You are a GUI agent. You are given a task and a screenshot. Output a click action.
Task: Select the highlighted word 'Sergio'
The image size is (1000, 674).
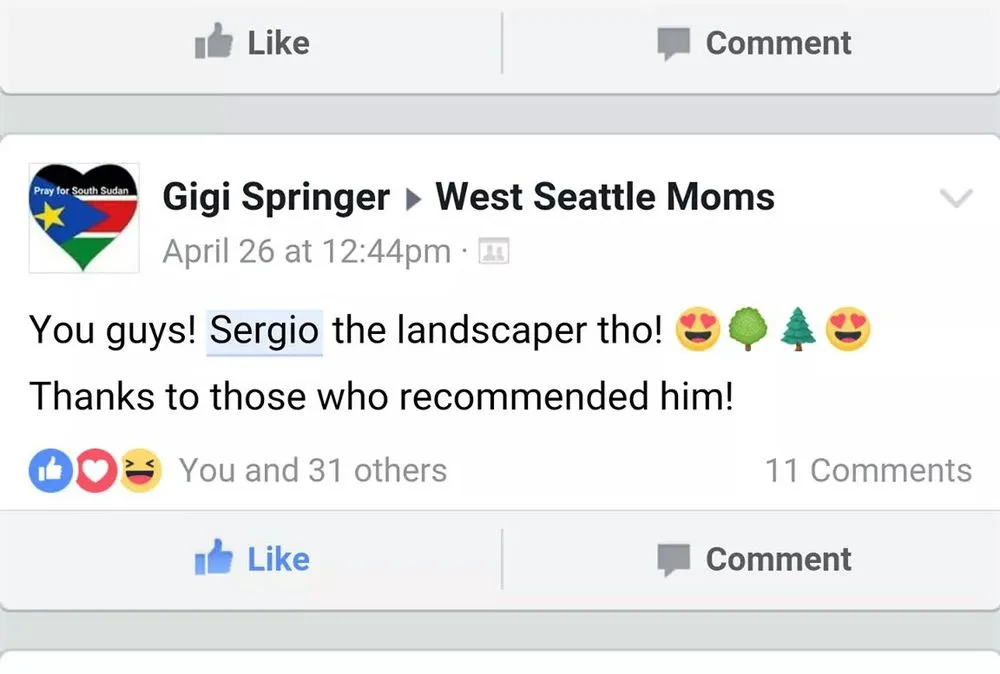[x=264, y=330]
